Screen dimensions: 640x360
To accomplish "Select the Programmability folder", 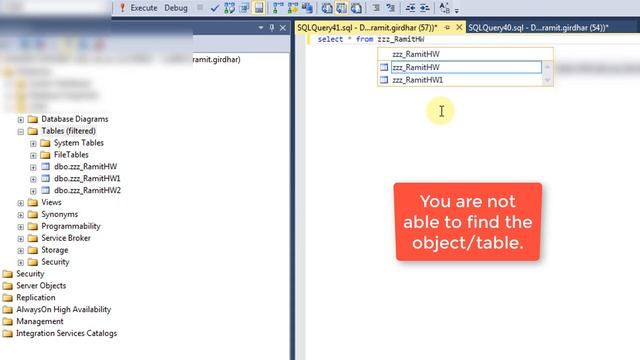I will (71, 226).
